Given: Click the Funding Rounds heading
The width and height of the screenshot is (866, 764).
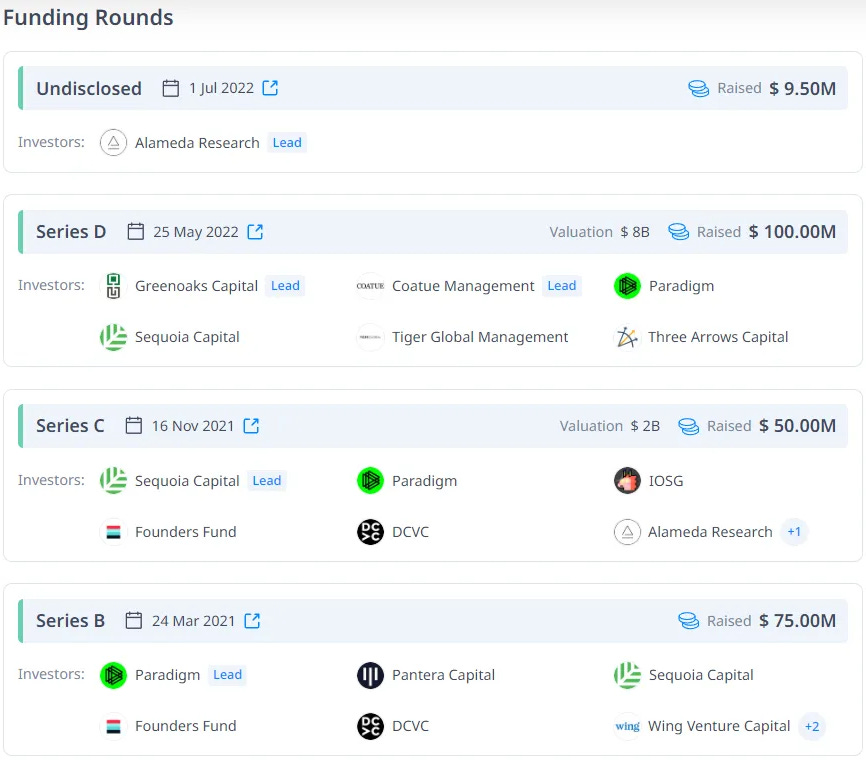Looking at the screenshot, I should tap(88, 18).
